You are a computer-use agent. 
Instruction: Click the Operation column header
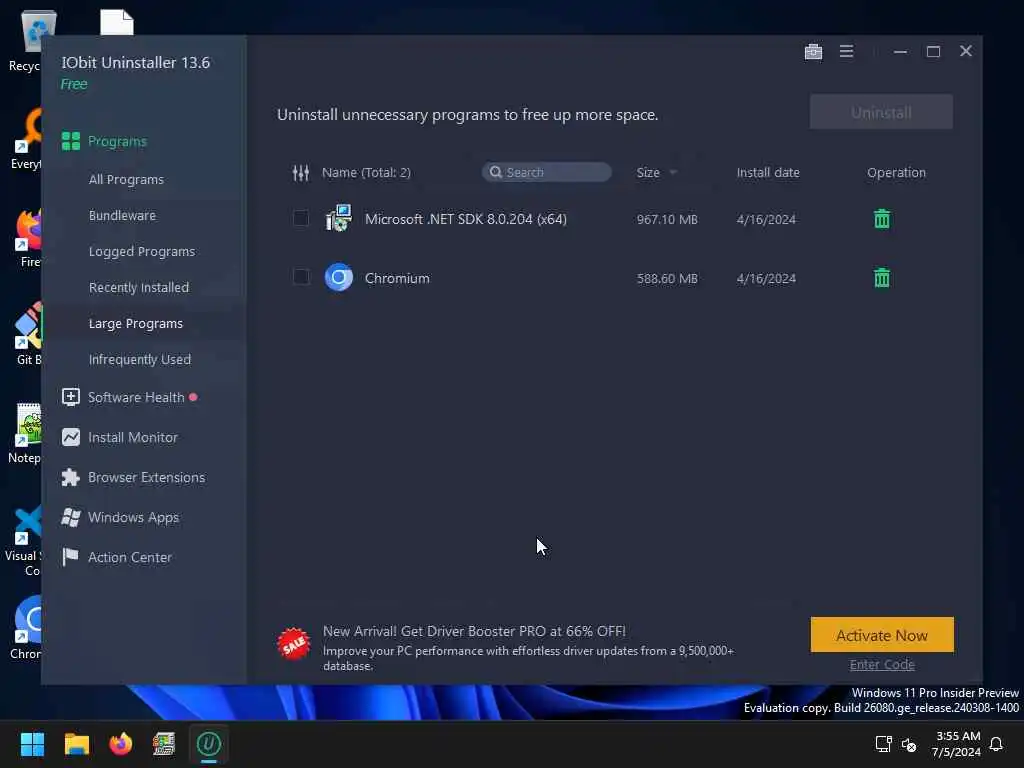tap(896, 172)
